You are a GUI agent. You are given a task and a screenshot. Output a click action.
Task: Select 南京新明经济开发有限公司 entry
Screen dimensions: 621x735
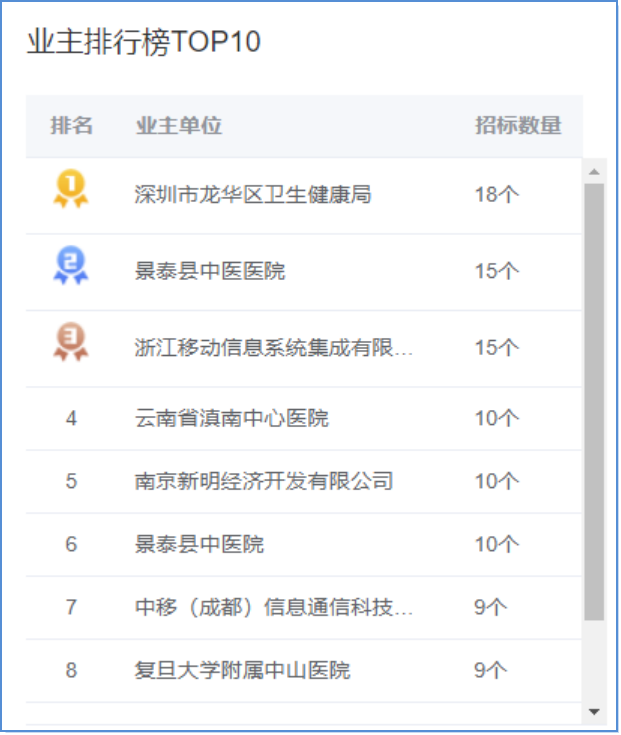click(x=264, y=481)
